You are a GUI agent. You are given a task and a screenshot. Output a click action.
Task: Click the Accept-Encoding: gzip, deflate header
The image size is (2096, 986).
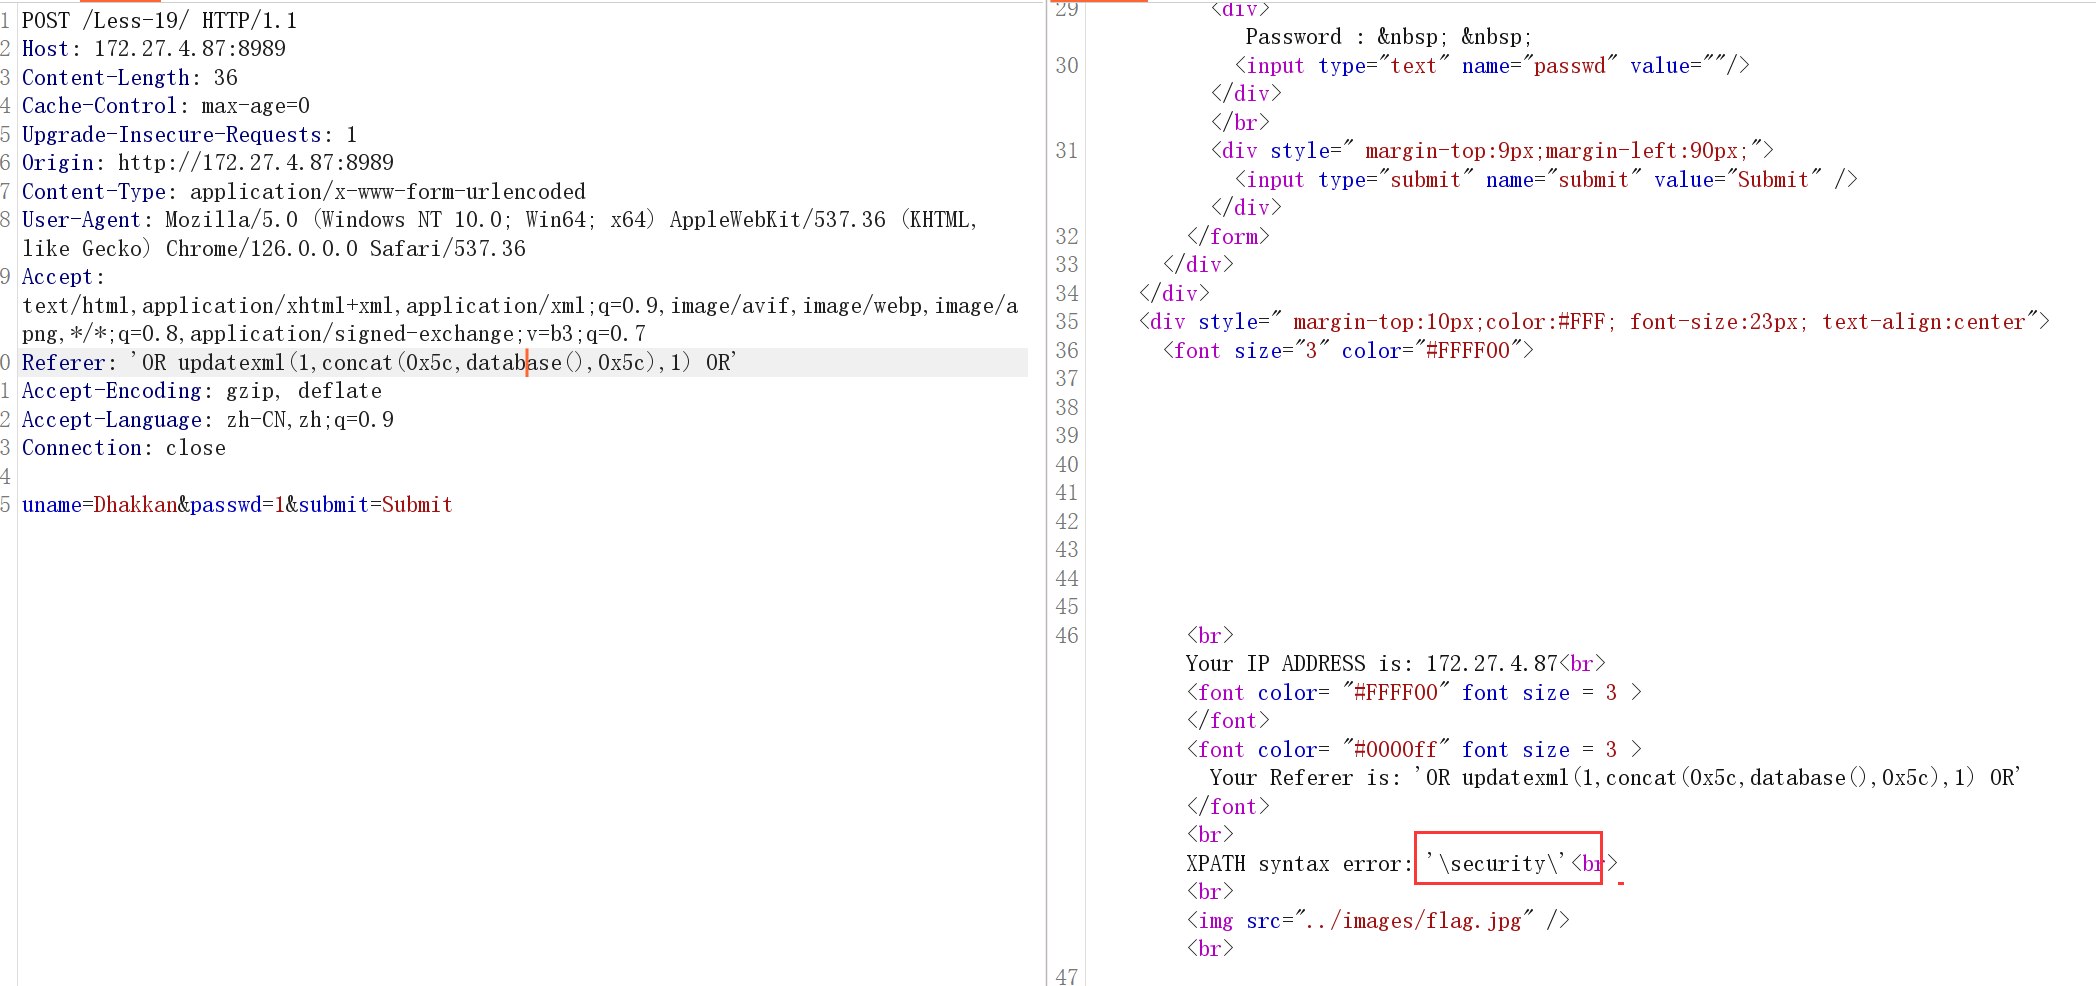click(x=202, y=391)
